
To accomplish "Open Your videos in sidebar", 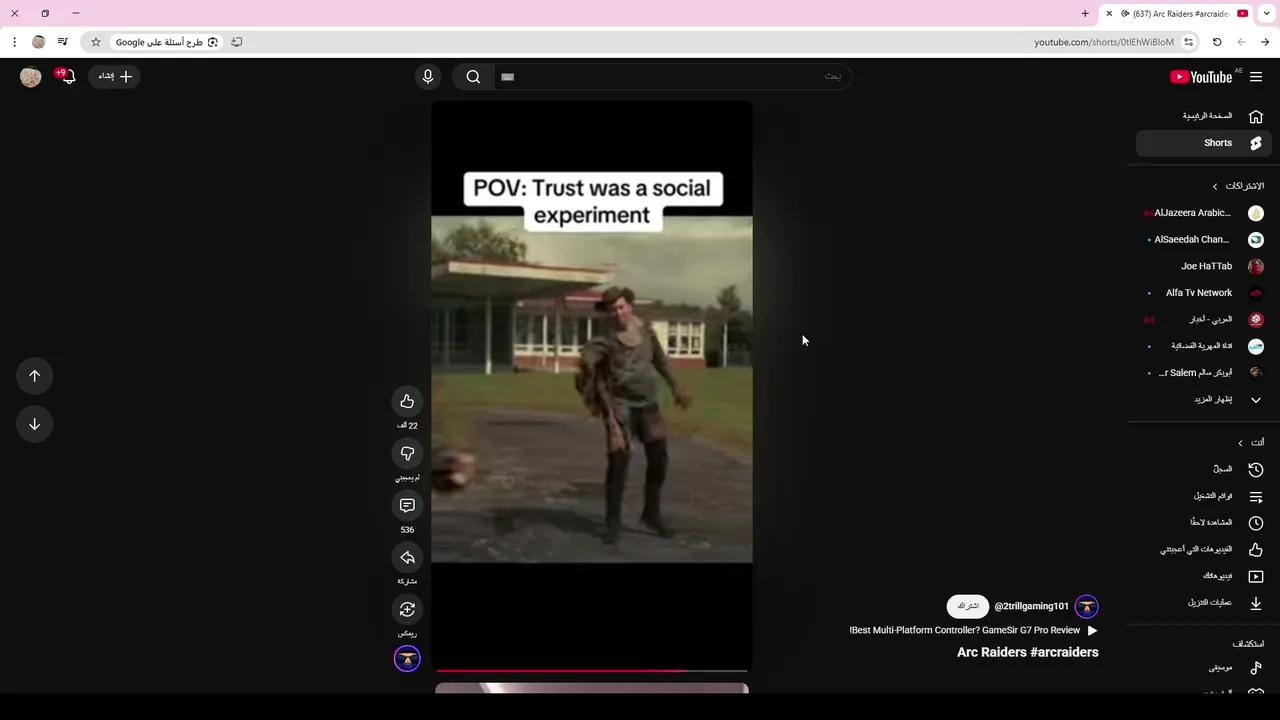I will coord(1205,576).
